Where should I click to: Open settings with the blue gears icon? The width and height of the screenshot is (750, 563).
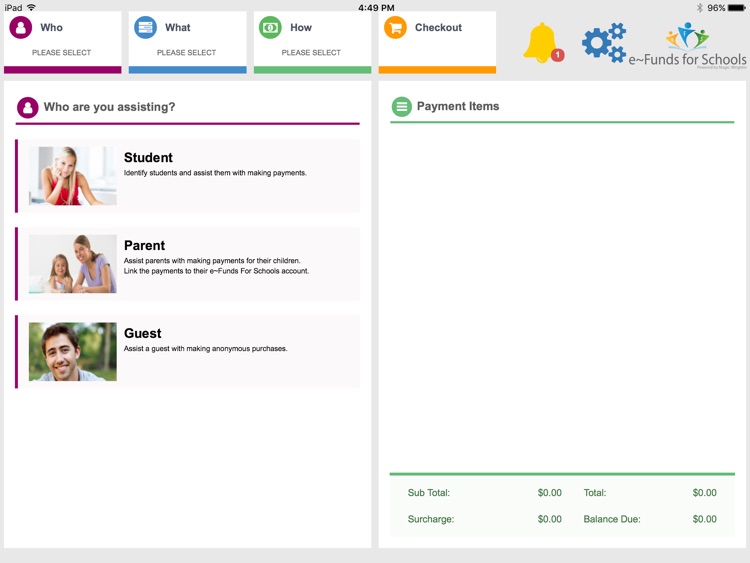tap(604, 43)
